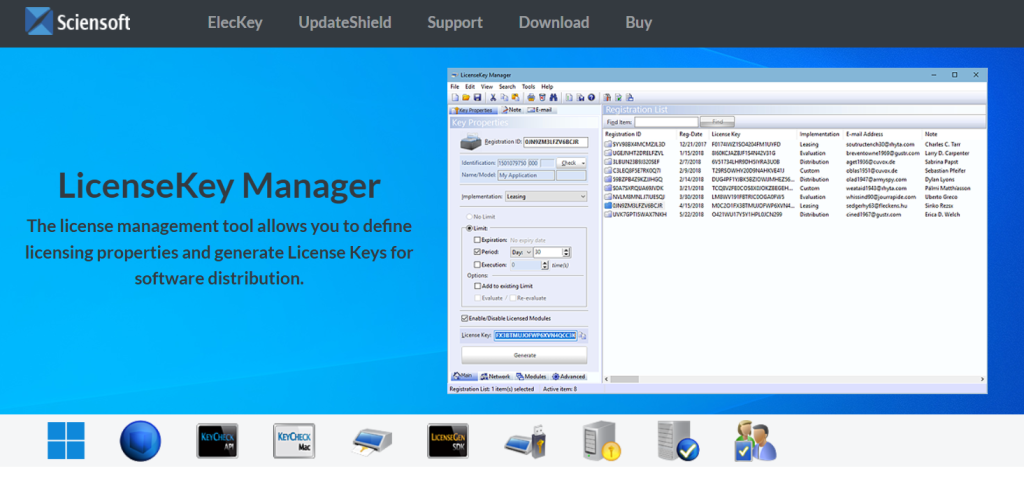Viewport: 1024px width, 478px height.
Task: Switch to the Modules bottom tab
Action: pyautogui.click(x=531, y=377)
